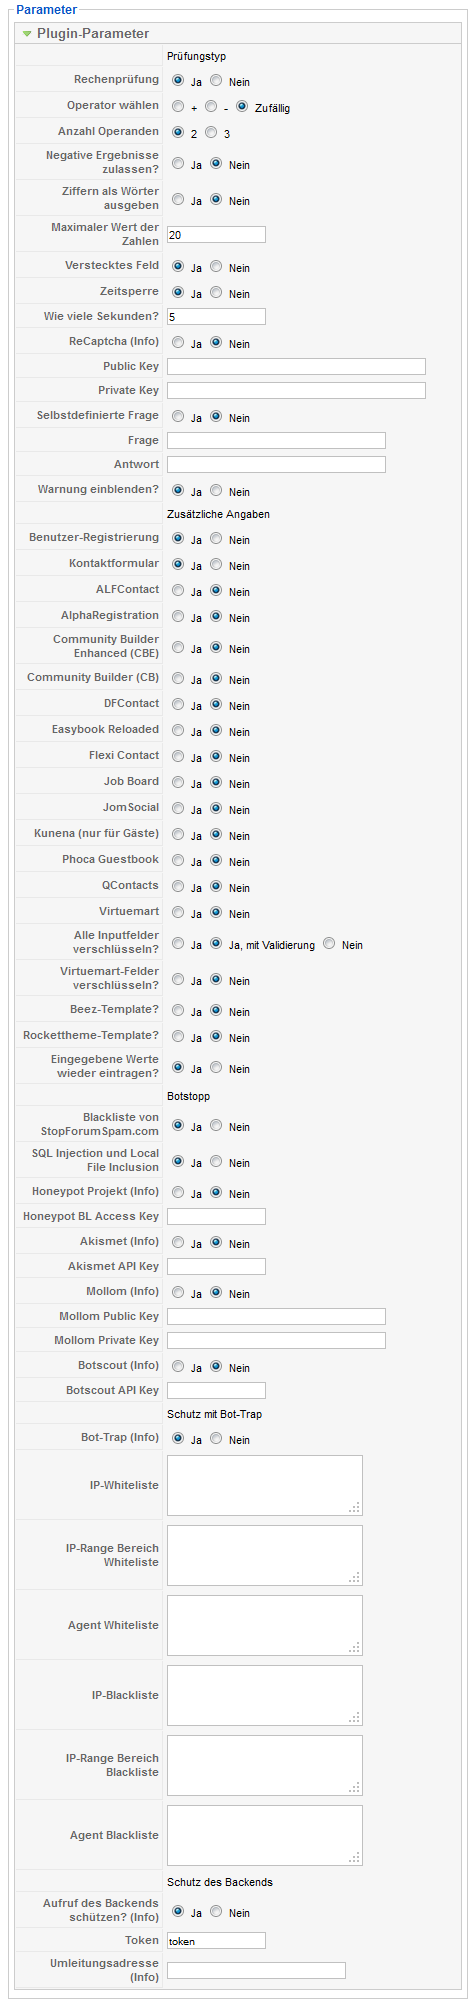
Task: Set Anzahl Operanden to 3
Action: 211,133
